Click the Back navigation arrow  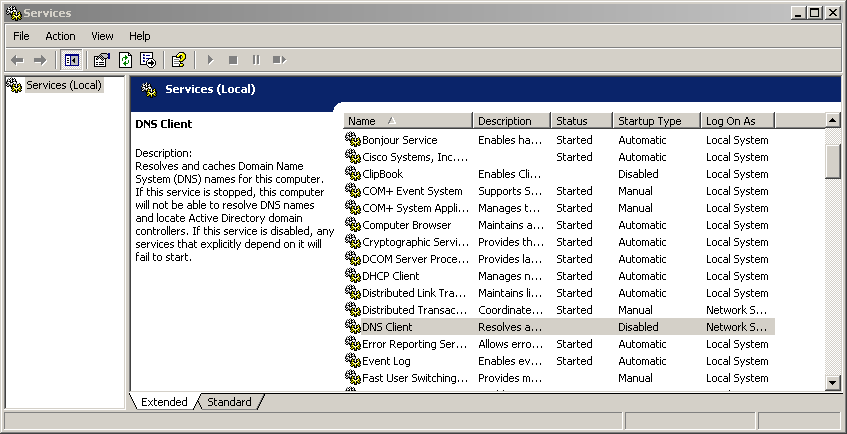(x=17, y=60)
